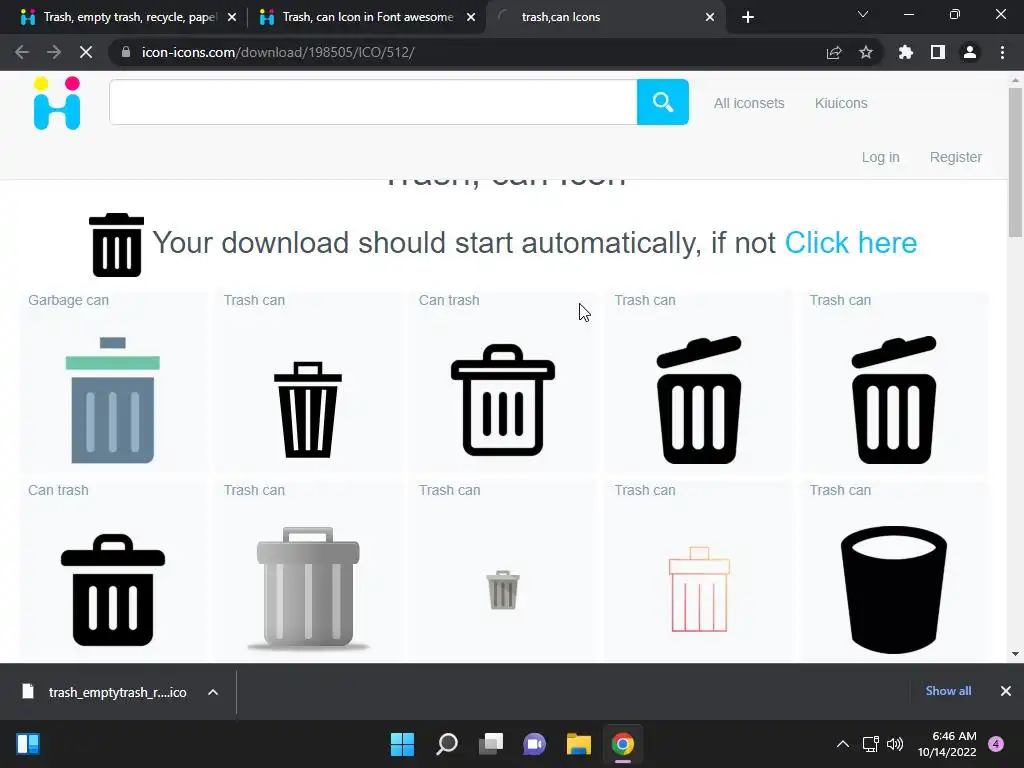Open the Extensions puzzle icon
The image size is (1024, 768).
[x=906, y=52]
